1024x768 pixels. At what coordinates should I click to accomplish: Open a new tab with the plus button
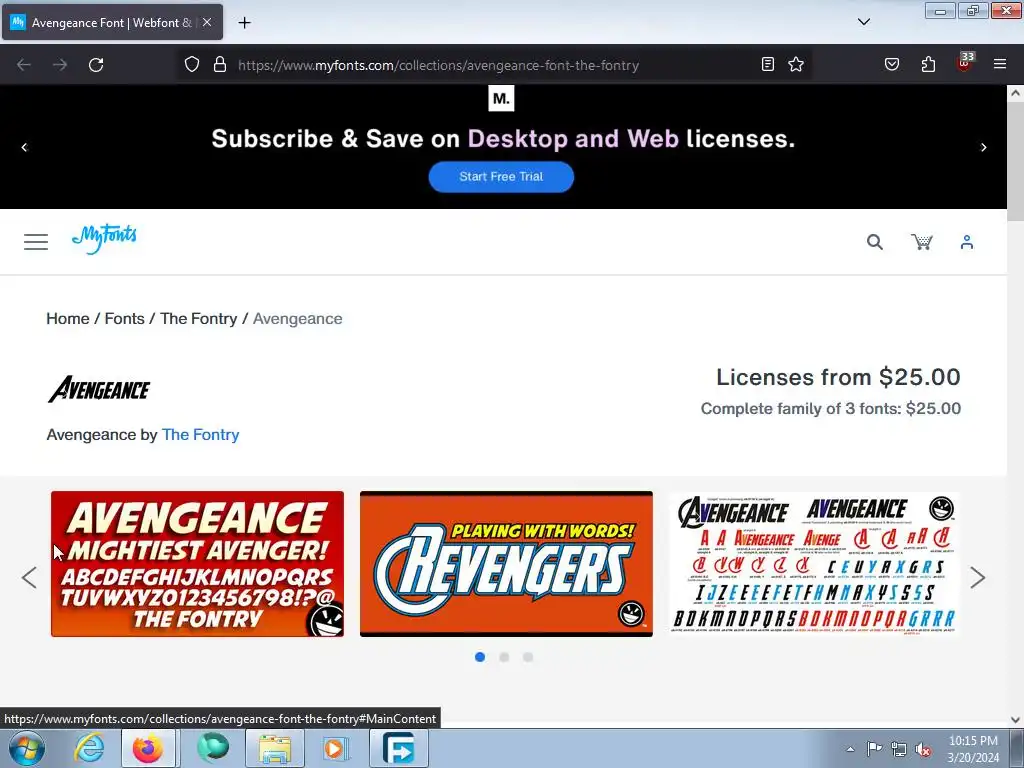pos(244,23)
